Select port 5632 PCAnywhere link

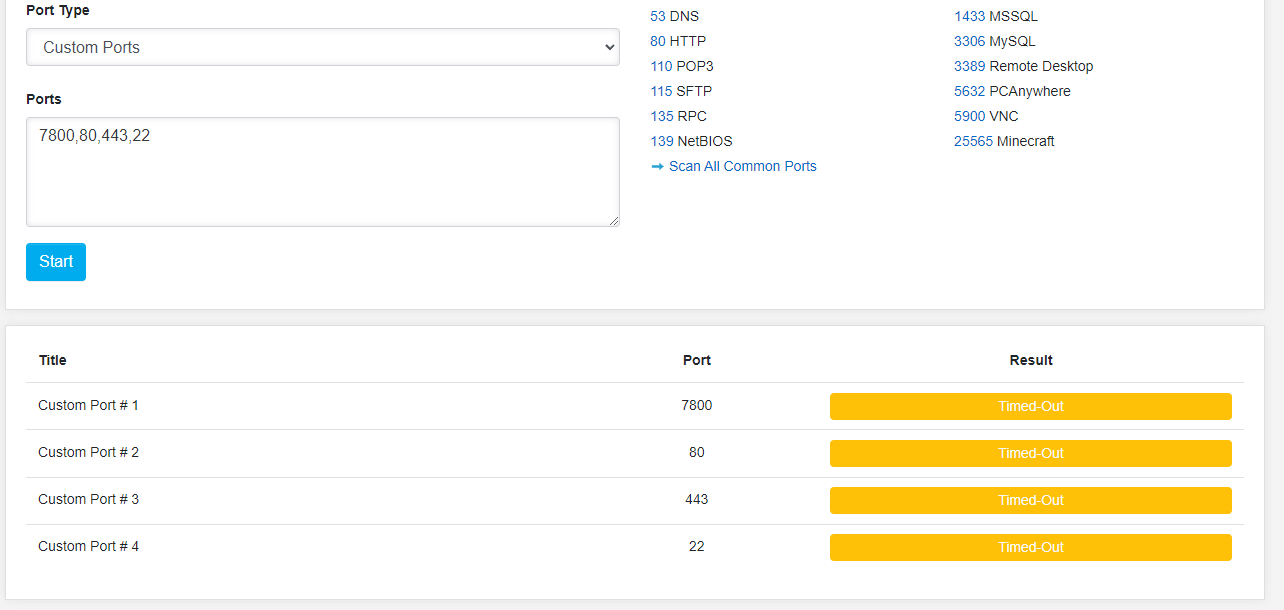pyautogui.click(x=969, y=91)
